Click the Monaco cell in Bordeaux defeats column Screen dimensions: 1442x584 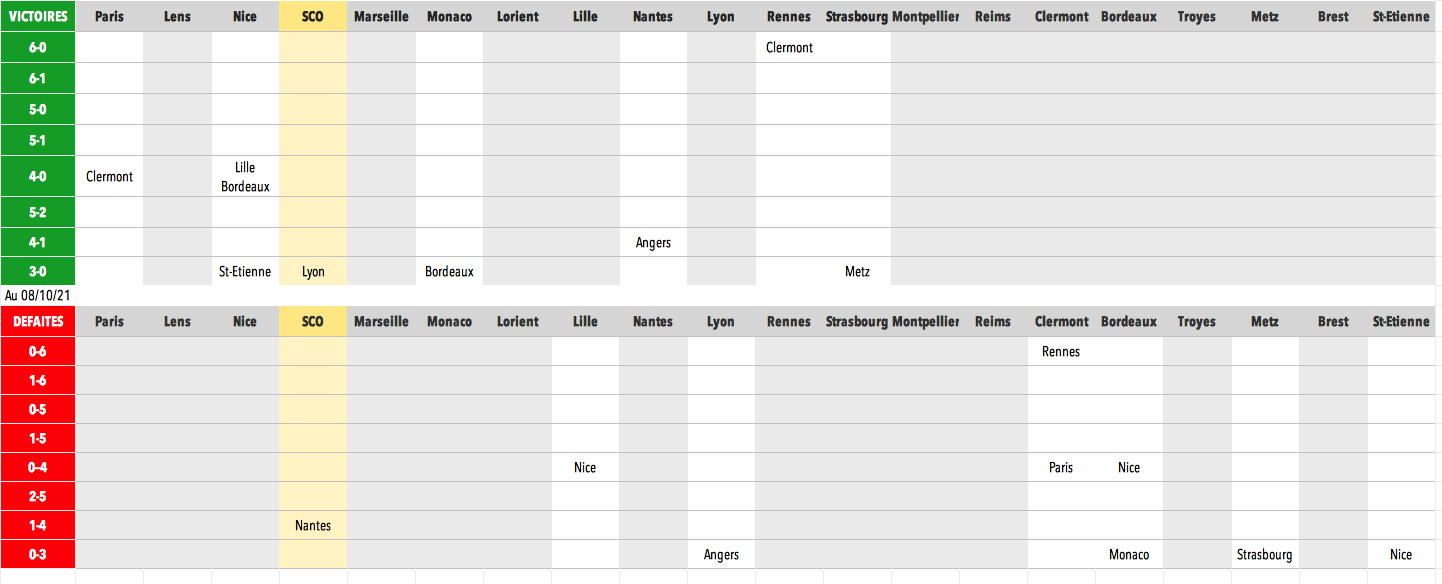[x=1129, y=554]
